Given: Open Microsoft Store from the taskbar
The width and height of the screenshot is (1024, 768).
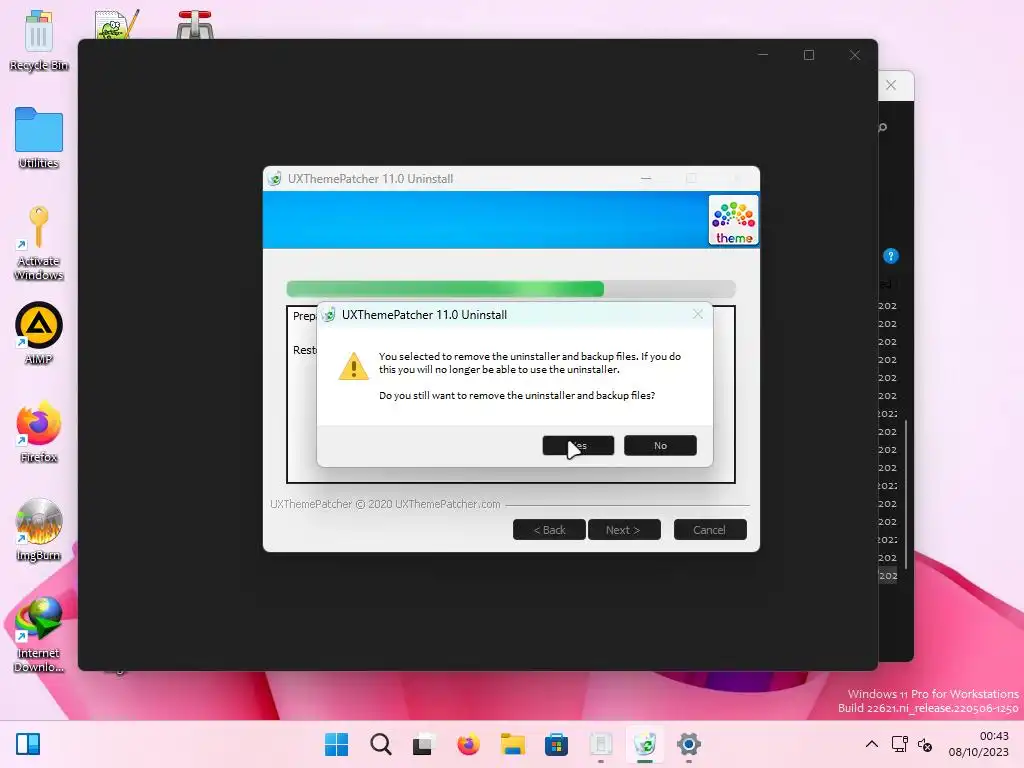Looking at the screenshot, I should click(556, 744).
